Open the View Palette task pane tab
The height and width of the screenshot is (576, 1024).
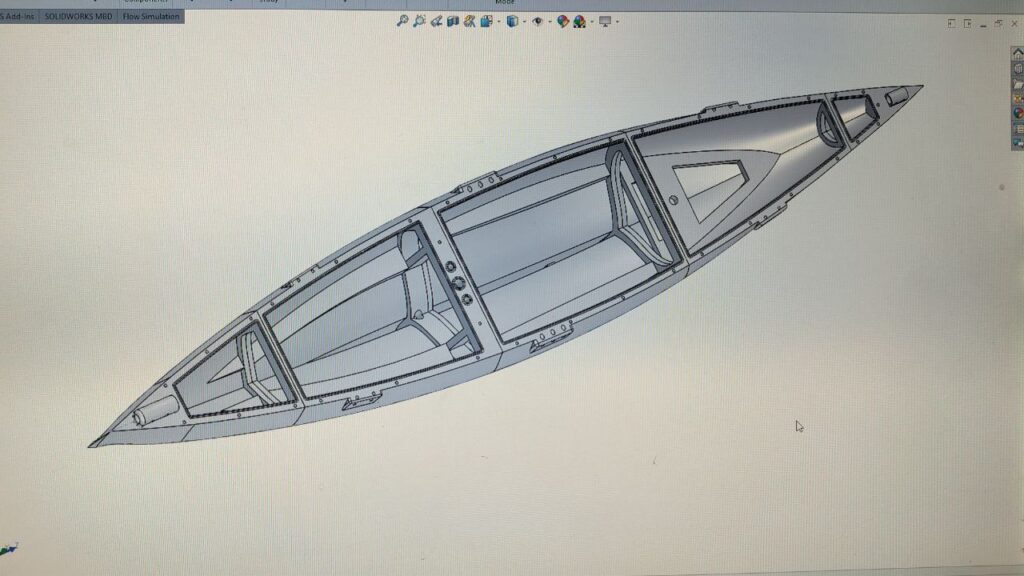tap(1017, 99)
